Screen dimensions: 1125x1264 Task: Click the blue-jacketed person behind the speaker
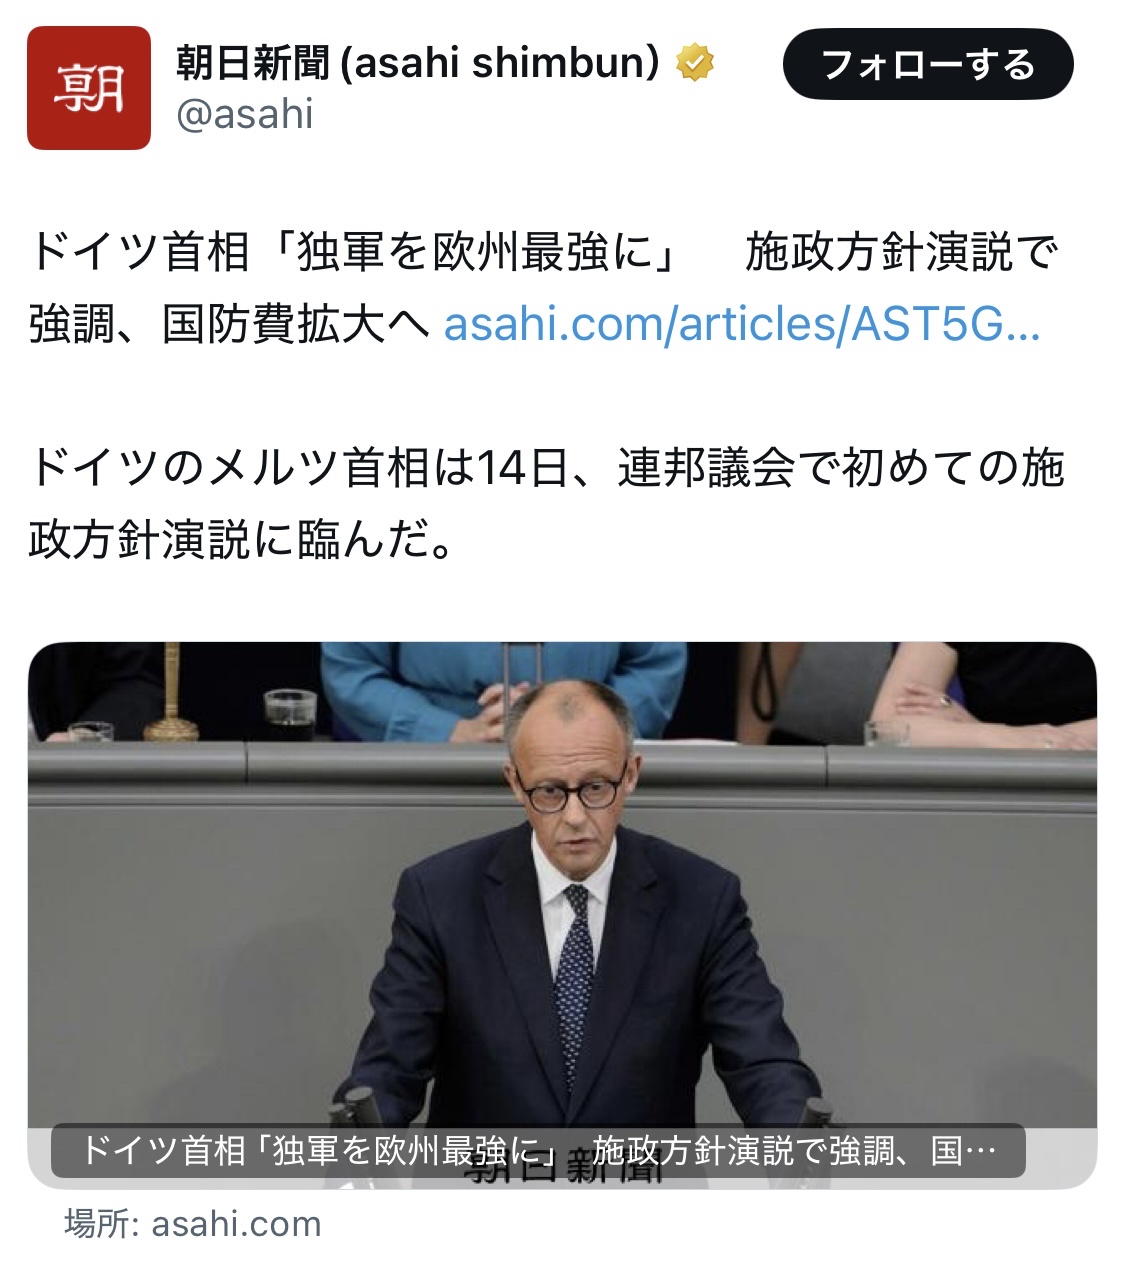click(502, 688)
